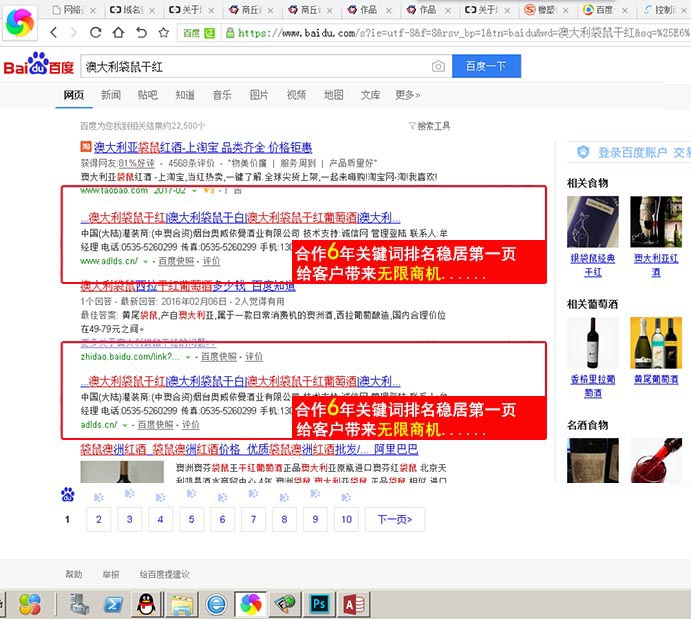Viewport: 691px width, 619px height.
Task: Switch to 音乐 search tab
Action: coord(222,95)
